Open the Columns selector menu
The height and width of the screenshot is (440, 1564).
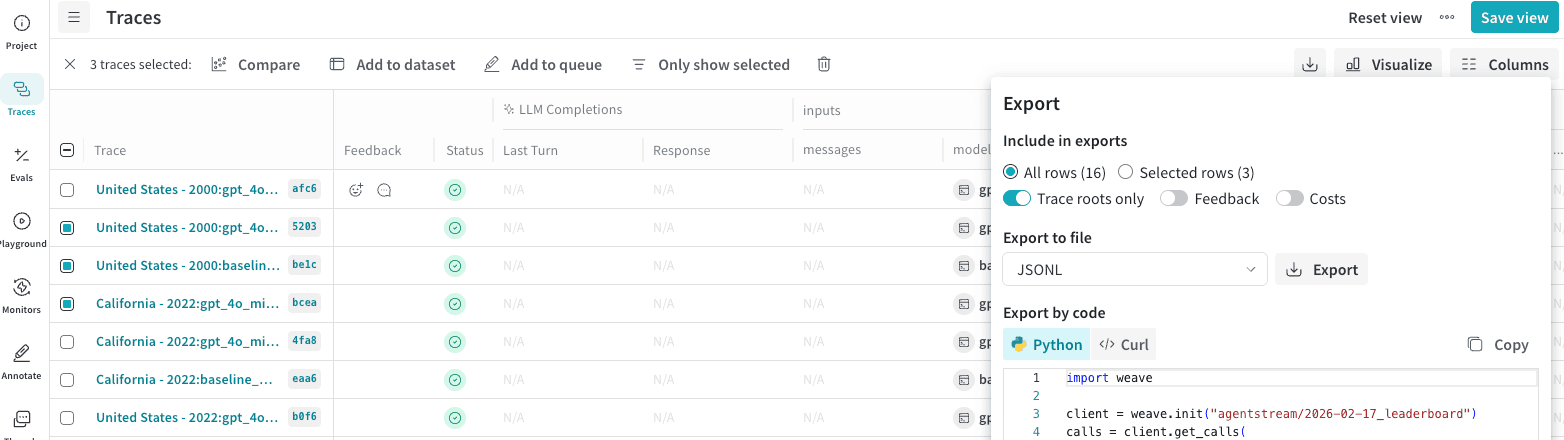(x=1505, y=64)
